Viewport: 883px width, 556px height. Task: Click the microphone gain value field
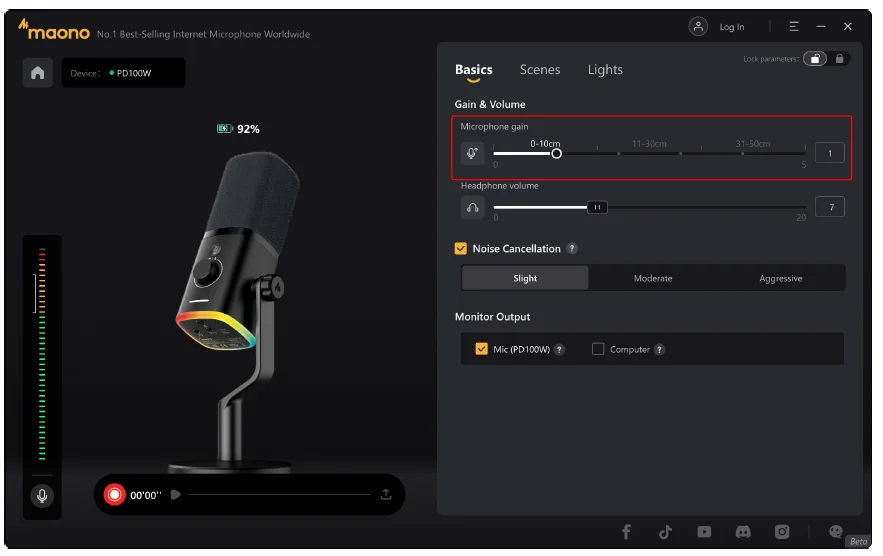pyautogui.click(x=830, y=153)
